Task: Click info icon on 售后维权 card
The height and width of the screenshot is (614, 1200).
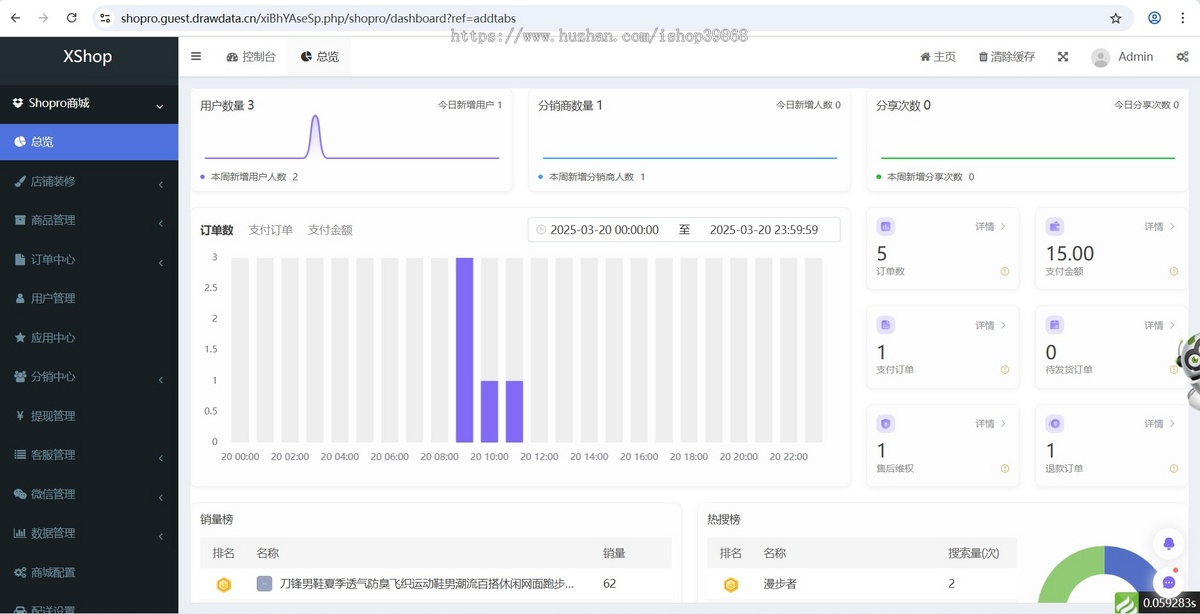Action: (x=1005, y=468)
